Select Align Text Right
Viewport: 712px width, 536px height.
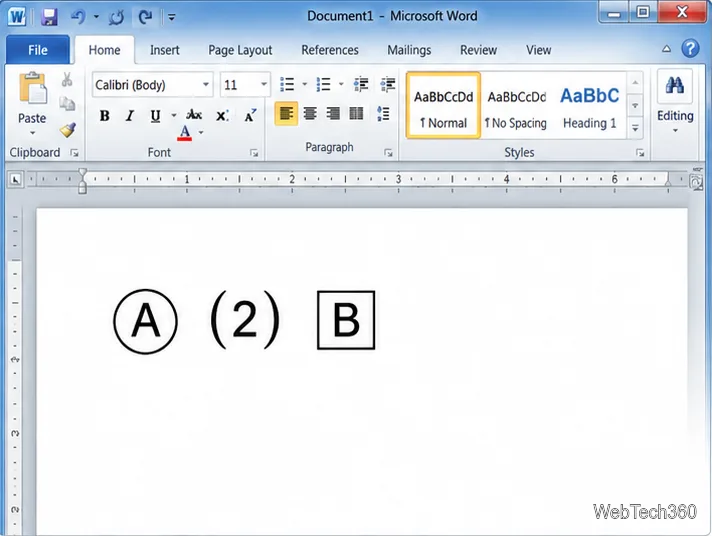pos(333,113)
